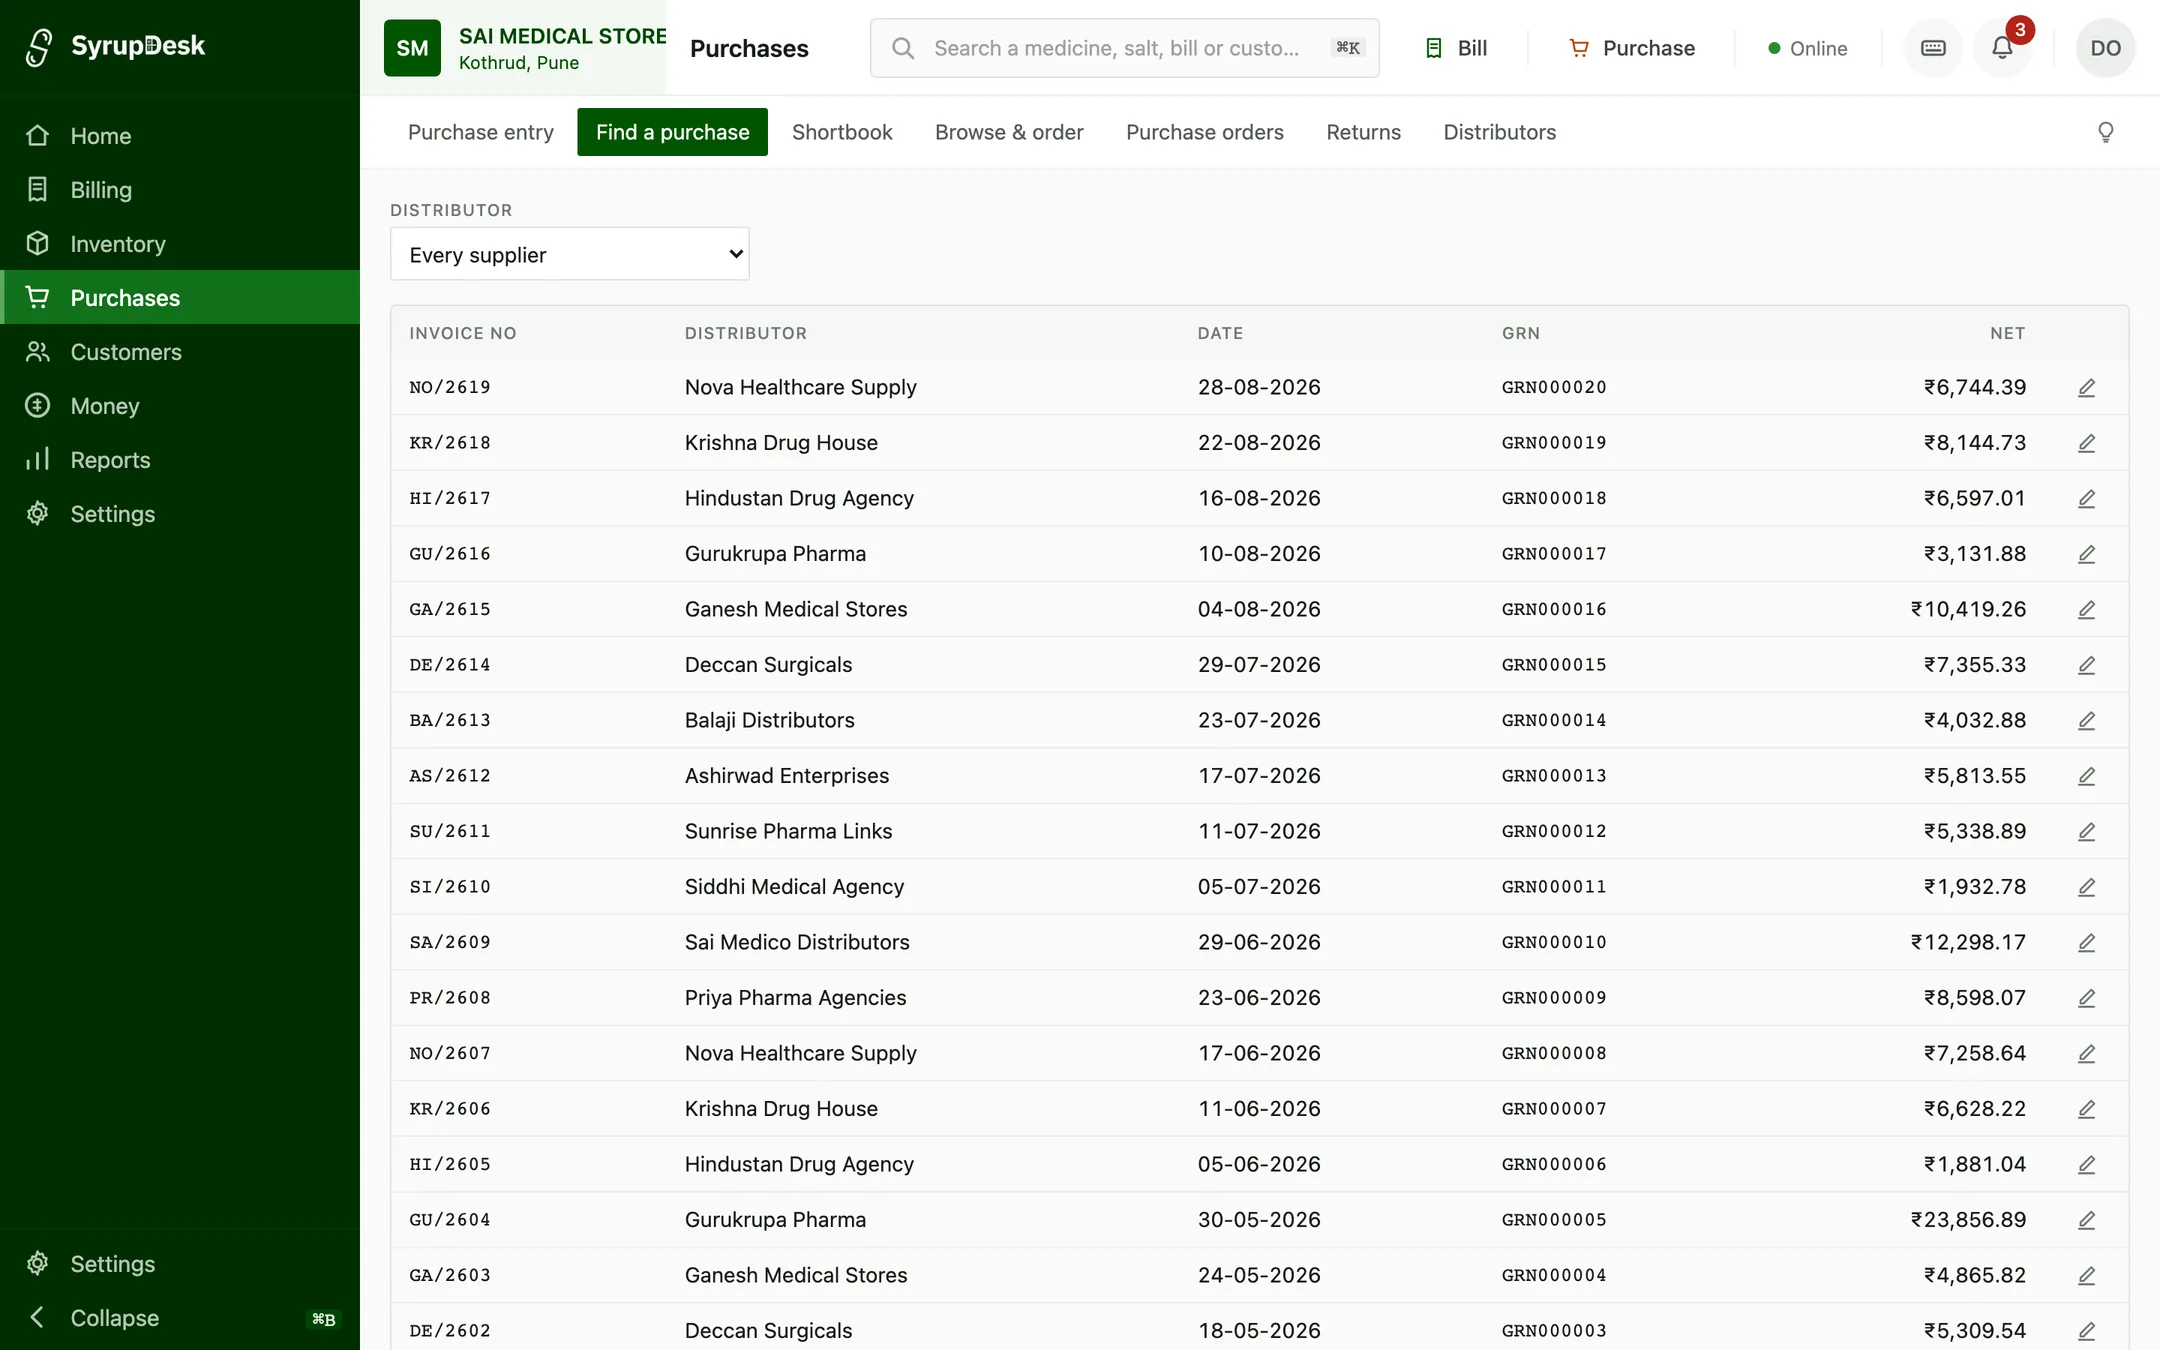Viewport: 2160px width, 1350px height.
Task: Open notifications bell with 3 badge
Action: (x=2002, y=48)
